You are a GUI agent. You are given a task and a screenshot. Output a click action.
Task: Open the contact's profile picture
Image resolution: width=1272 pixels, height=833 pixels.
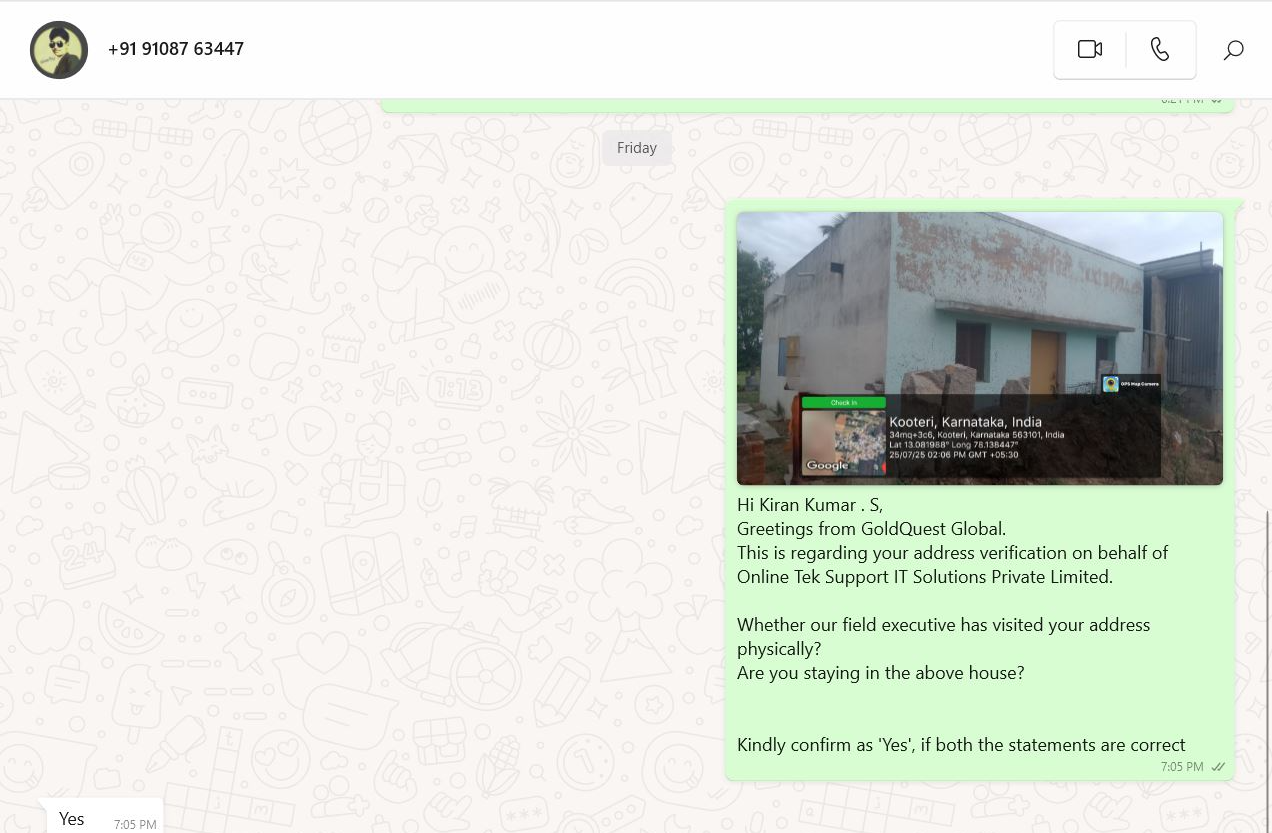click(59, 49)
